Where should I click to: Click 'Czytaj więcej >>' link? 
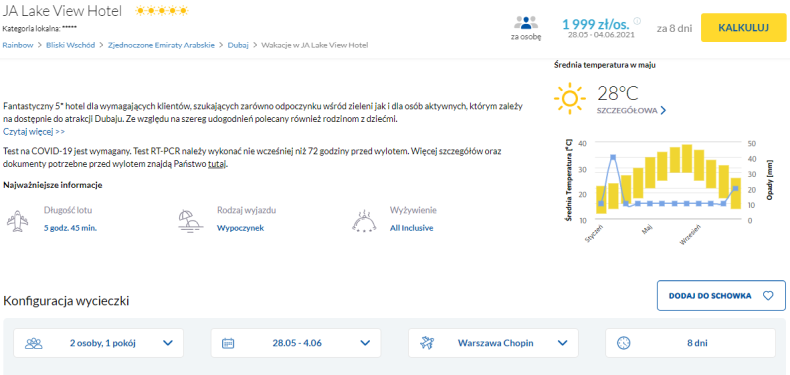click(34, 132)
